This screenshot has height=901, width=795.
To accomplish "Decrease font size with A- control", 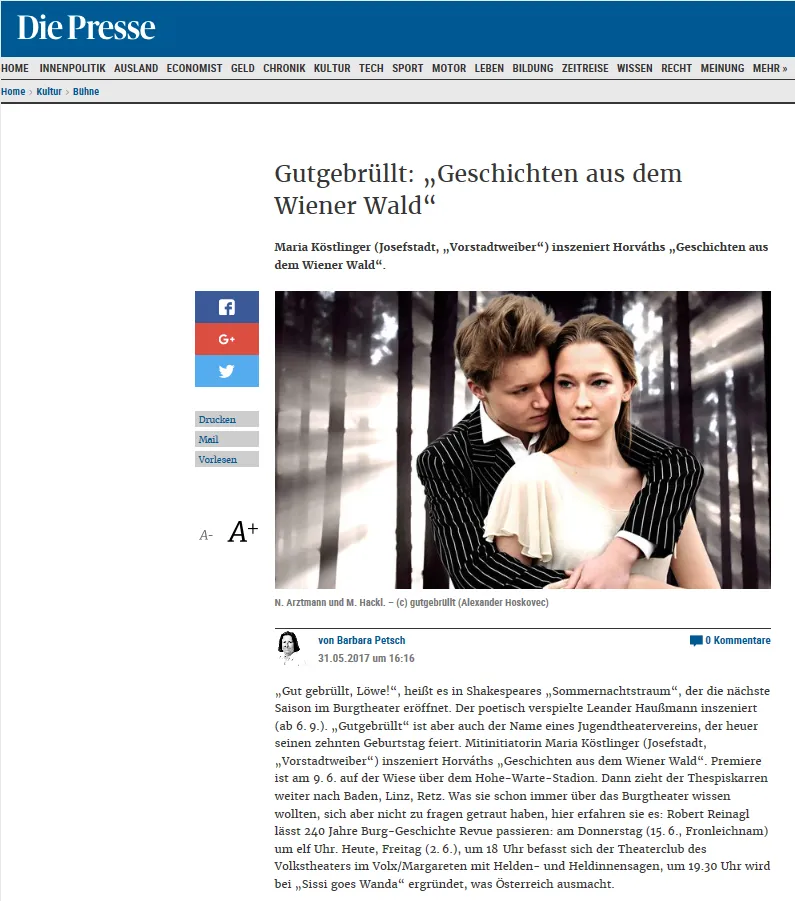I will pyautogui.click(x=206, y=536).
